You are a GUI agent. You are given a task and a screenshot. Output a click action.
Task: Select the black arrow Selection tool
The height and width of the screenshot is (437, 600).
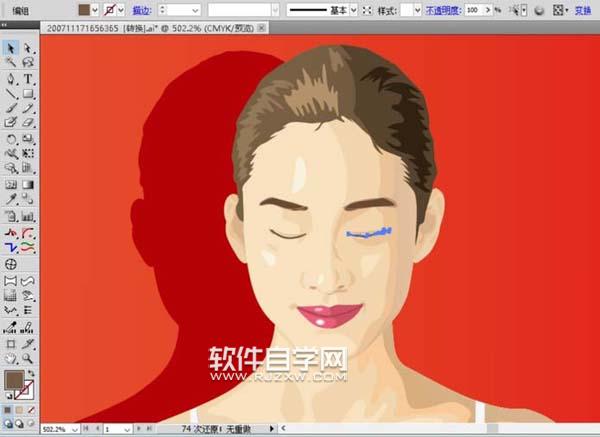tap(10, 47)
